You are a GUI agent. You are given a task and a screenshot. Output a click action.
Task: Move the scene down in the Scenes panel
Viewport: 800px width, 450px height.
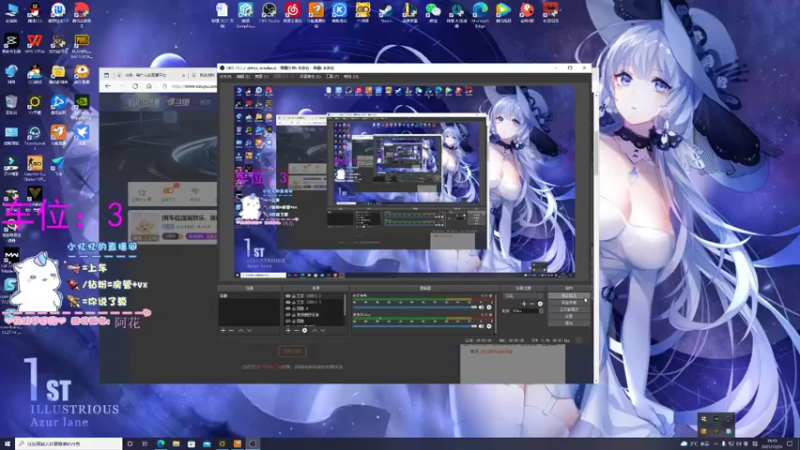click(x=249, y=331)
